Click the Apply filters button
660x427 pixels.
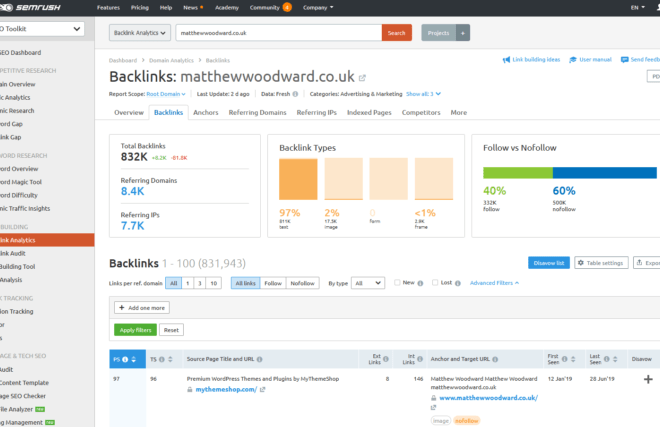pyautogui.click(x=135, y=330)
